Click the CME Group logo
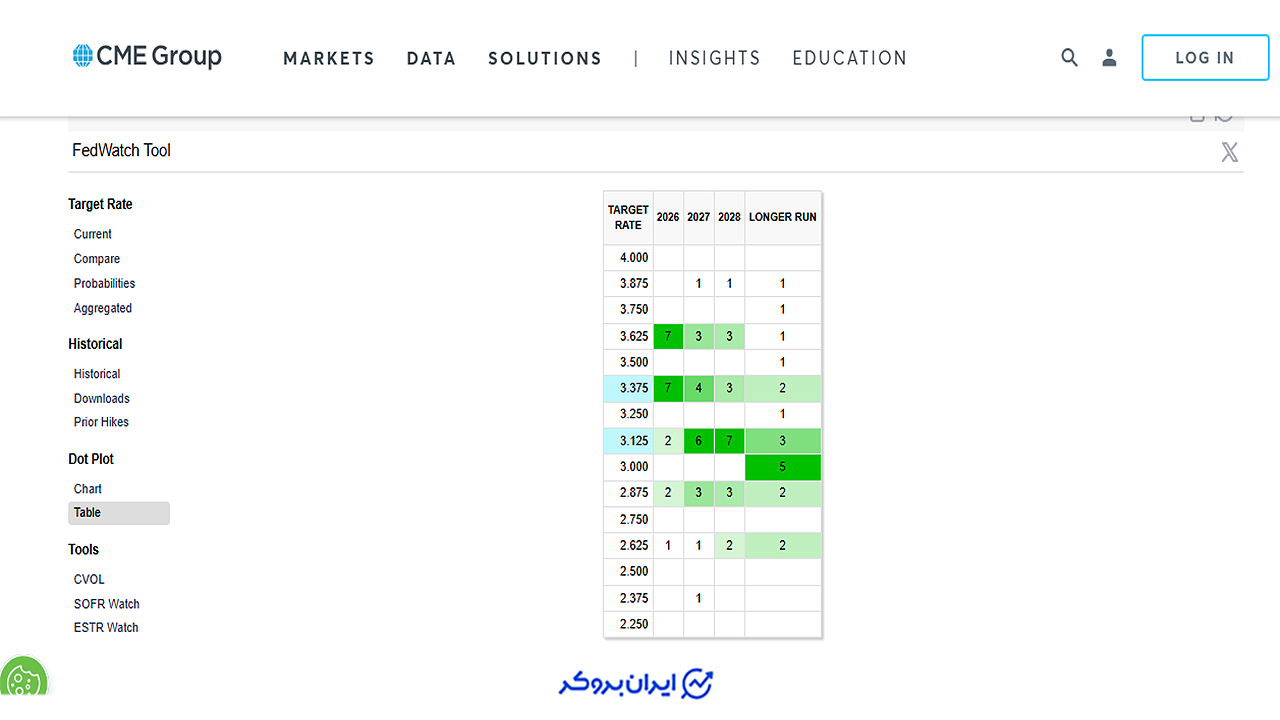Viewport: 1280px width, 720px height. [147, 56]
